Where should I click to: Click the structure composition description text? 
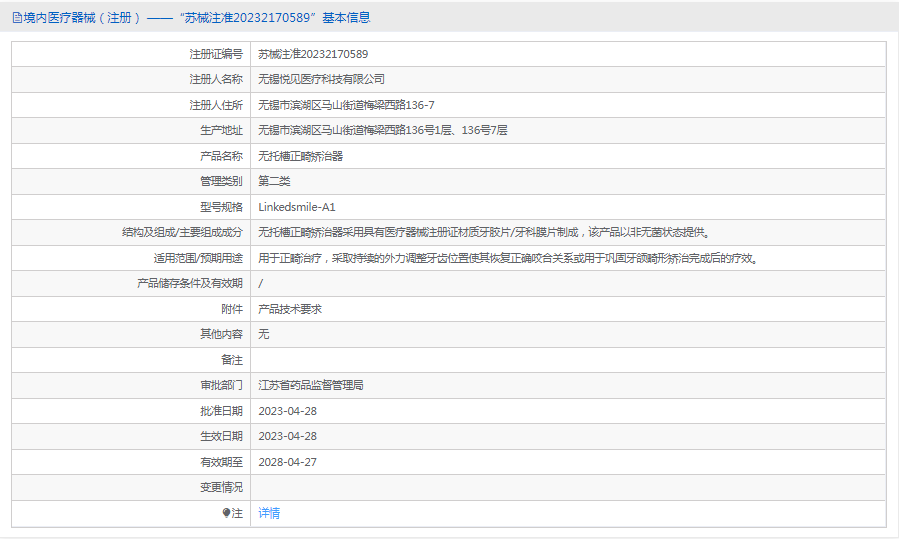(484, 232)
